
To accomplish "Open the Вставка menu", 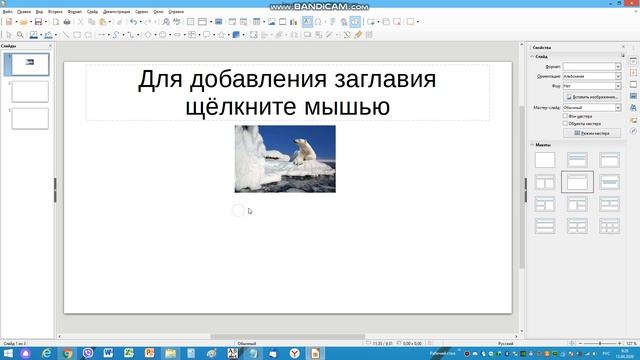I will point(56,12).
